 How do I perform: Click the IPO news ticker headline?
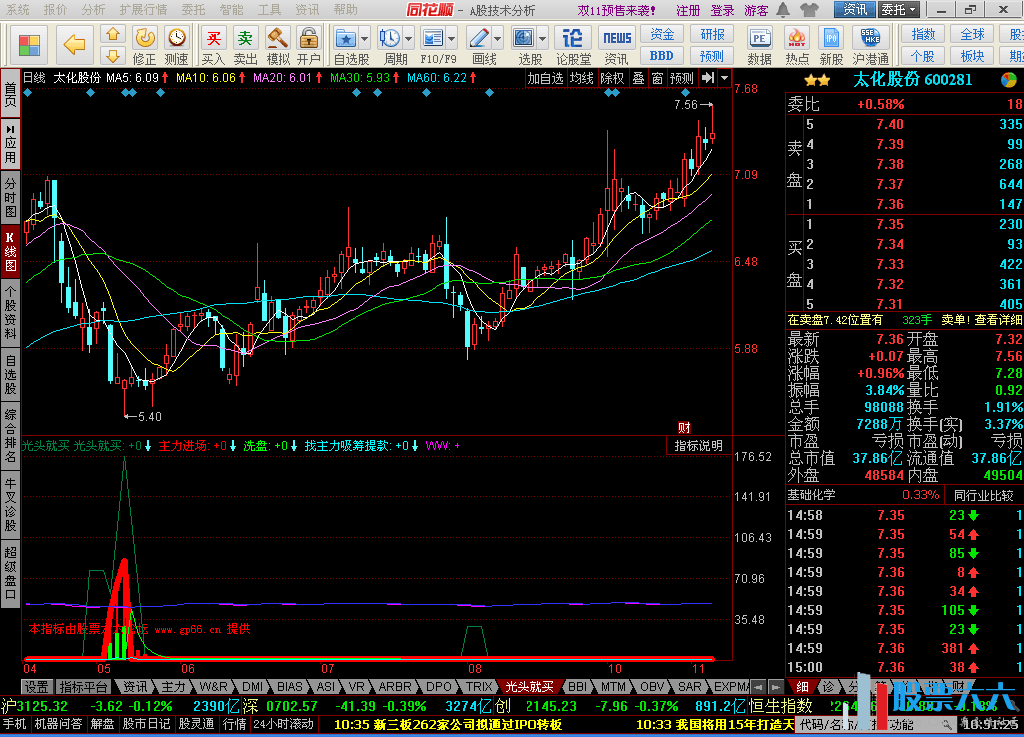click(x=448, y=725)
